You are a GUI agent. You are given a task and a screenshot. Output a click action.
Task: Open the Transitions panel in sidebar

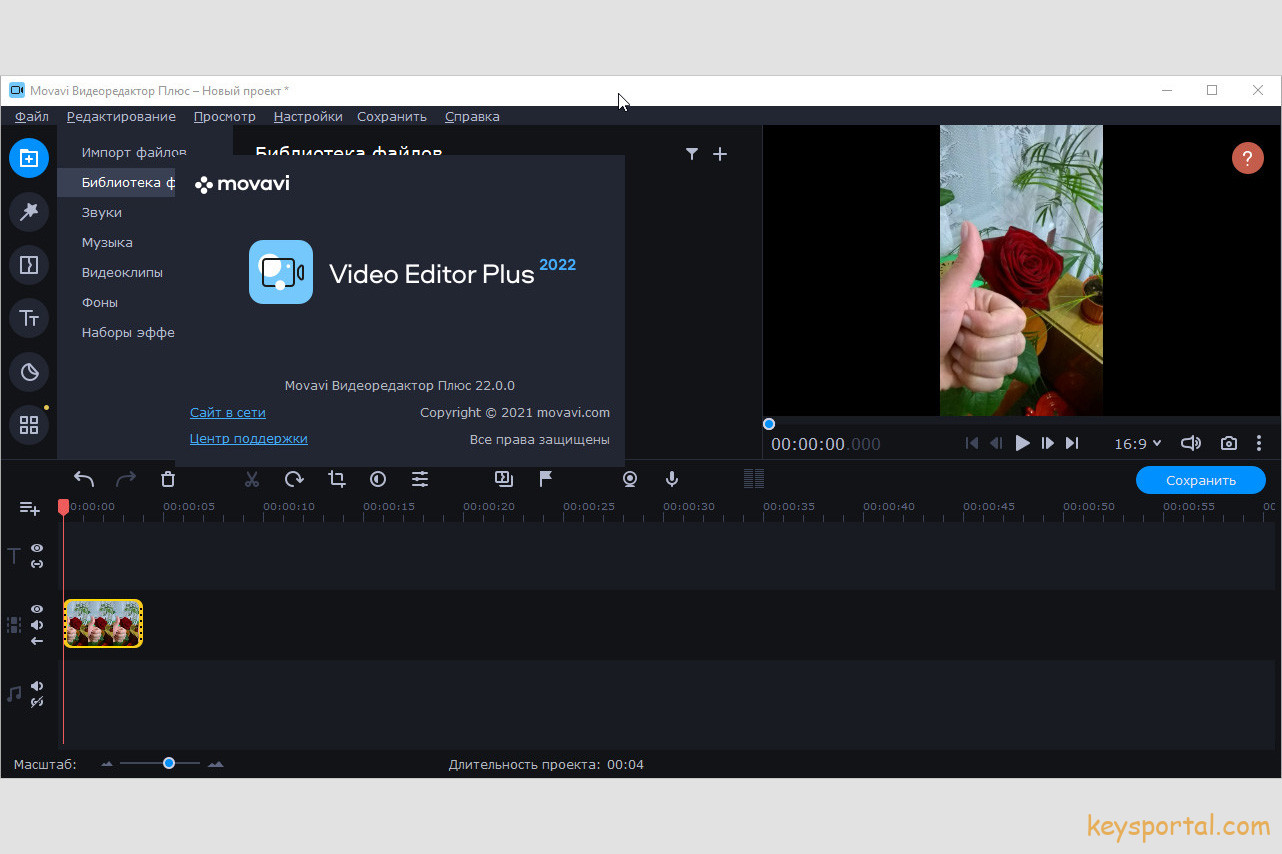[29, 265]
